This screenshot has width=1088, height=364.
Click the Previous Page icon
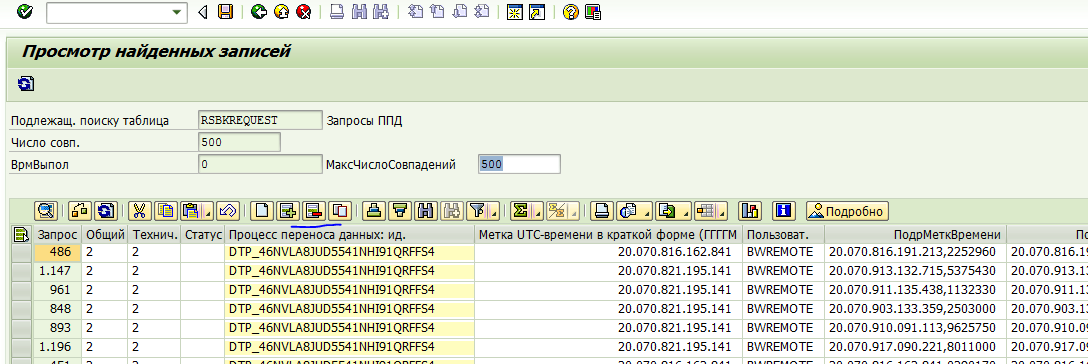(x=436, y=12)
